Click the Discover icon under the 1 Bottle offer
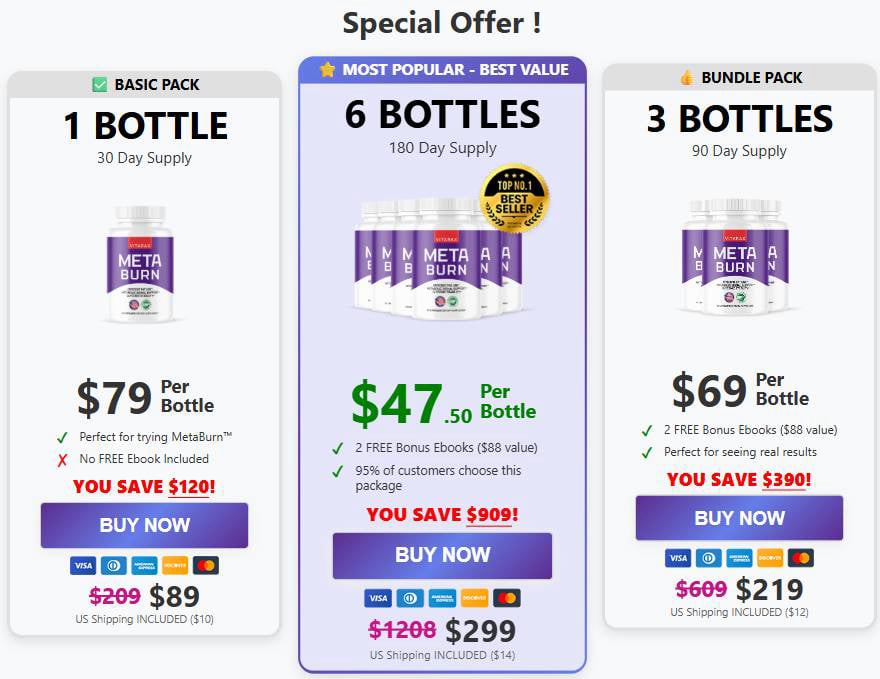Viewport: 880px width, 679px height. [x=175, y=566]
